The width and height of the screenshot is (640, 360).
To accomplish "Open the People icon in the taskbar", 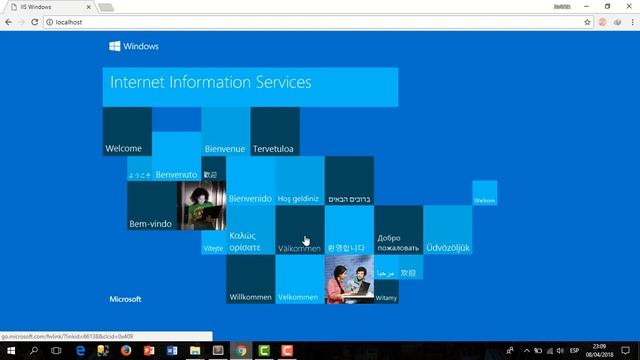I will [510, 351].
